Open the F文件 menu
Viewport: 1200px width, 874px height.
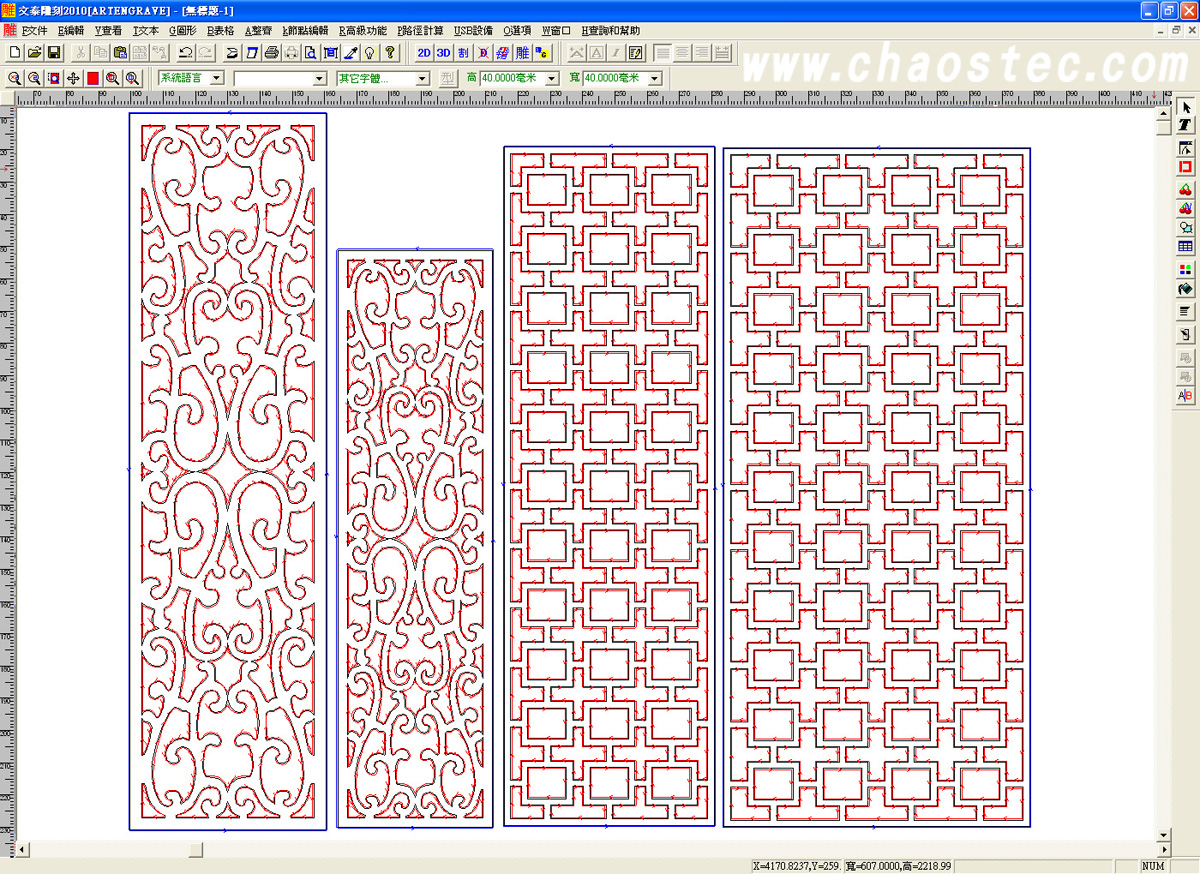(35, 31)
